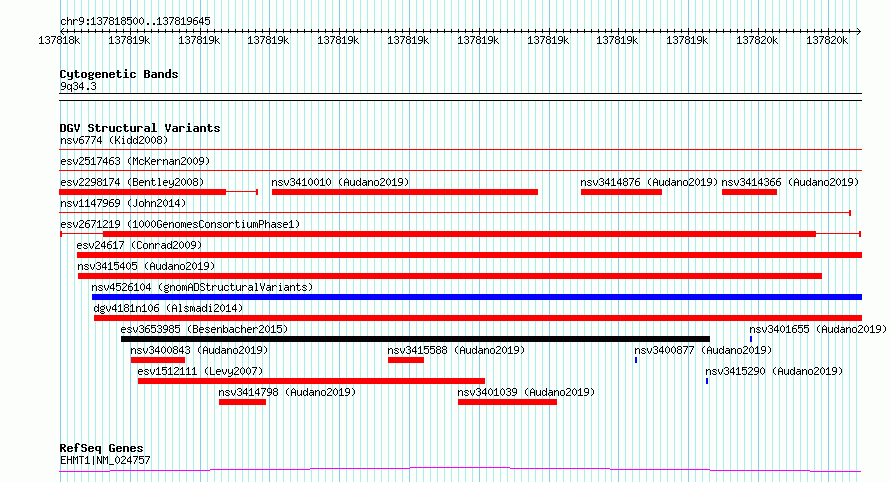Screen dimensions: 890x482
Task: Click the red nsv3415588 variant bar
Action: point(406,360)
